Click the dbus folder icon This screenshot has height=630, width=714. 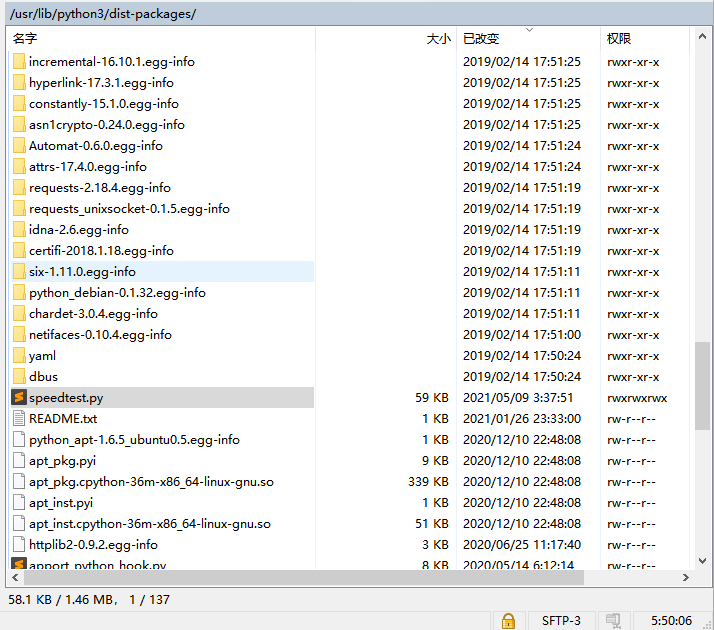point(19,376)
